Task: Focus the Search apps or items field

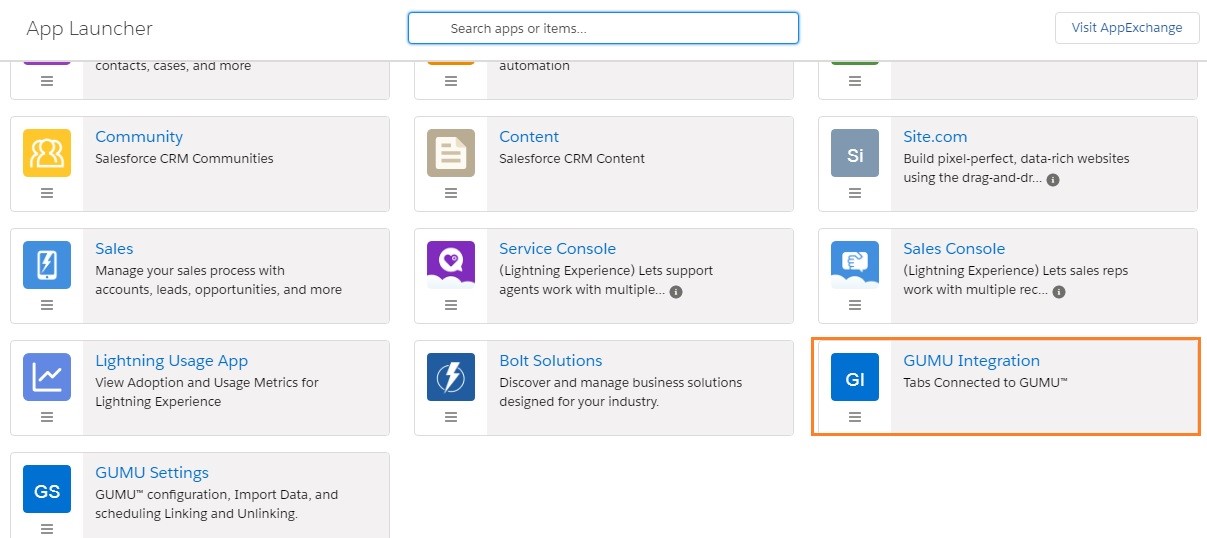Action: click(603, 28)
